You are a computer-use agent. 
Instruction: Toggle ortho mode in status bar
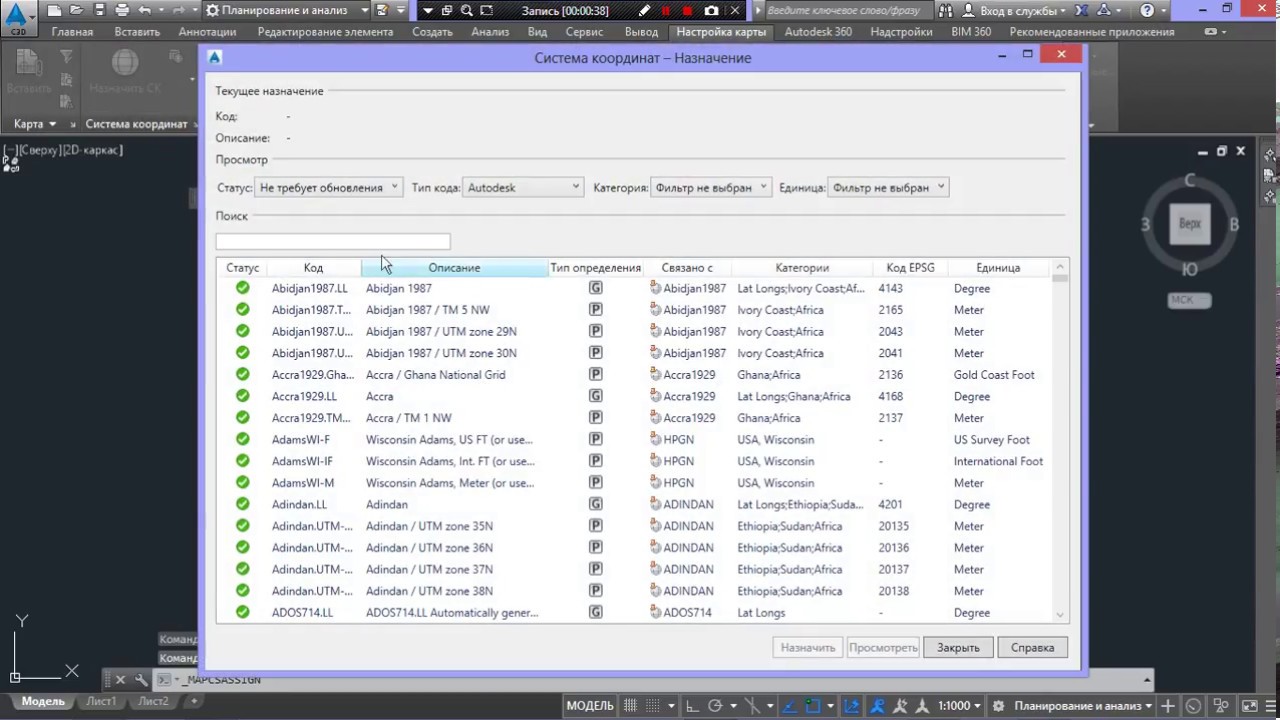692,706
